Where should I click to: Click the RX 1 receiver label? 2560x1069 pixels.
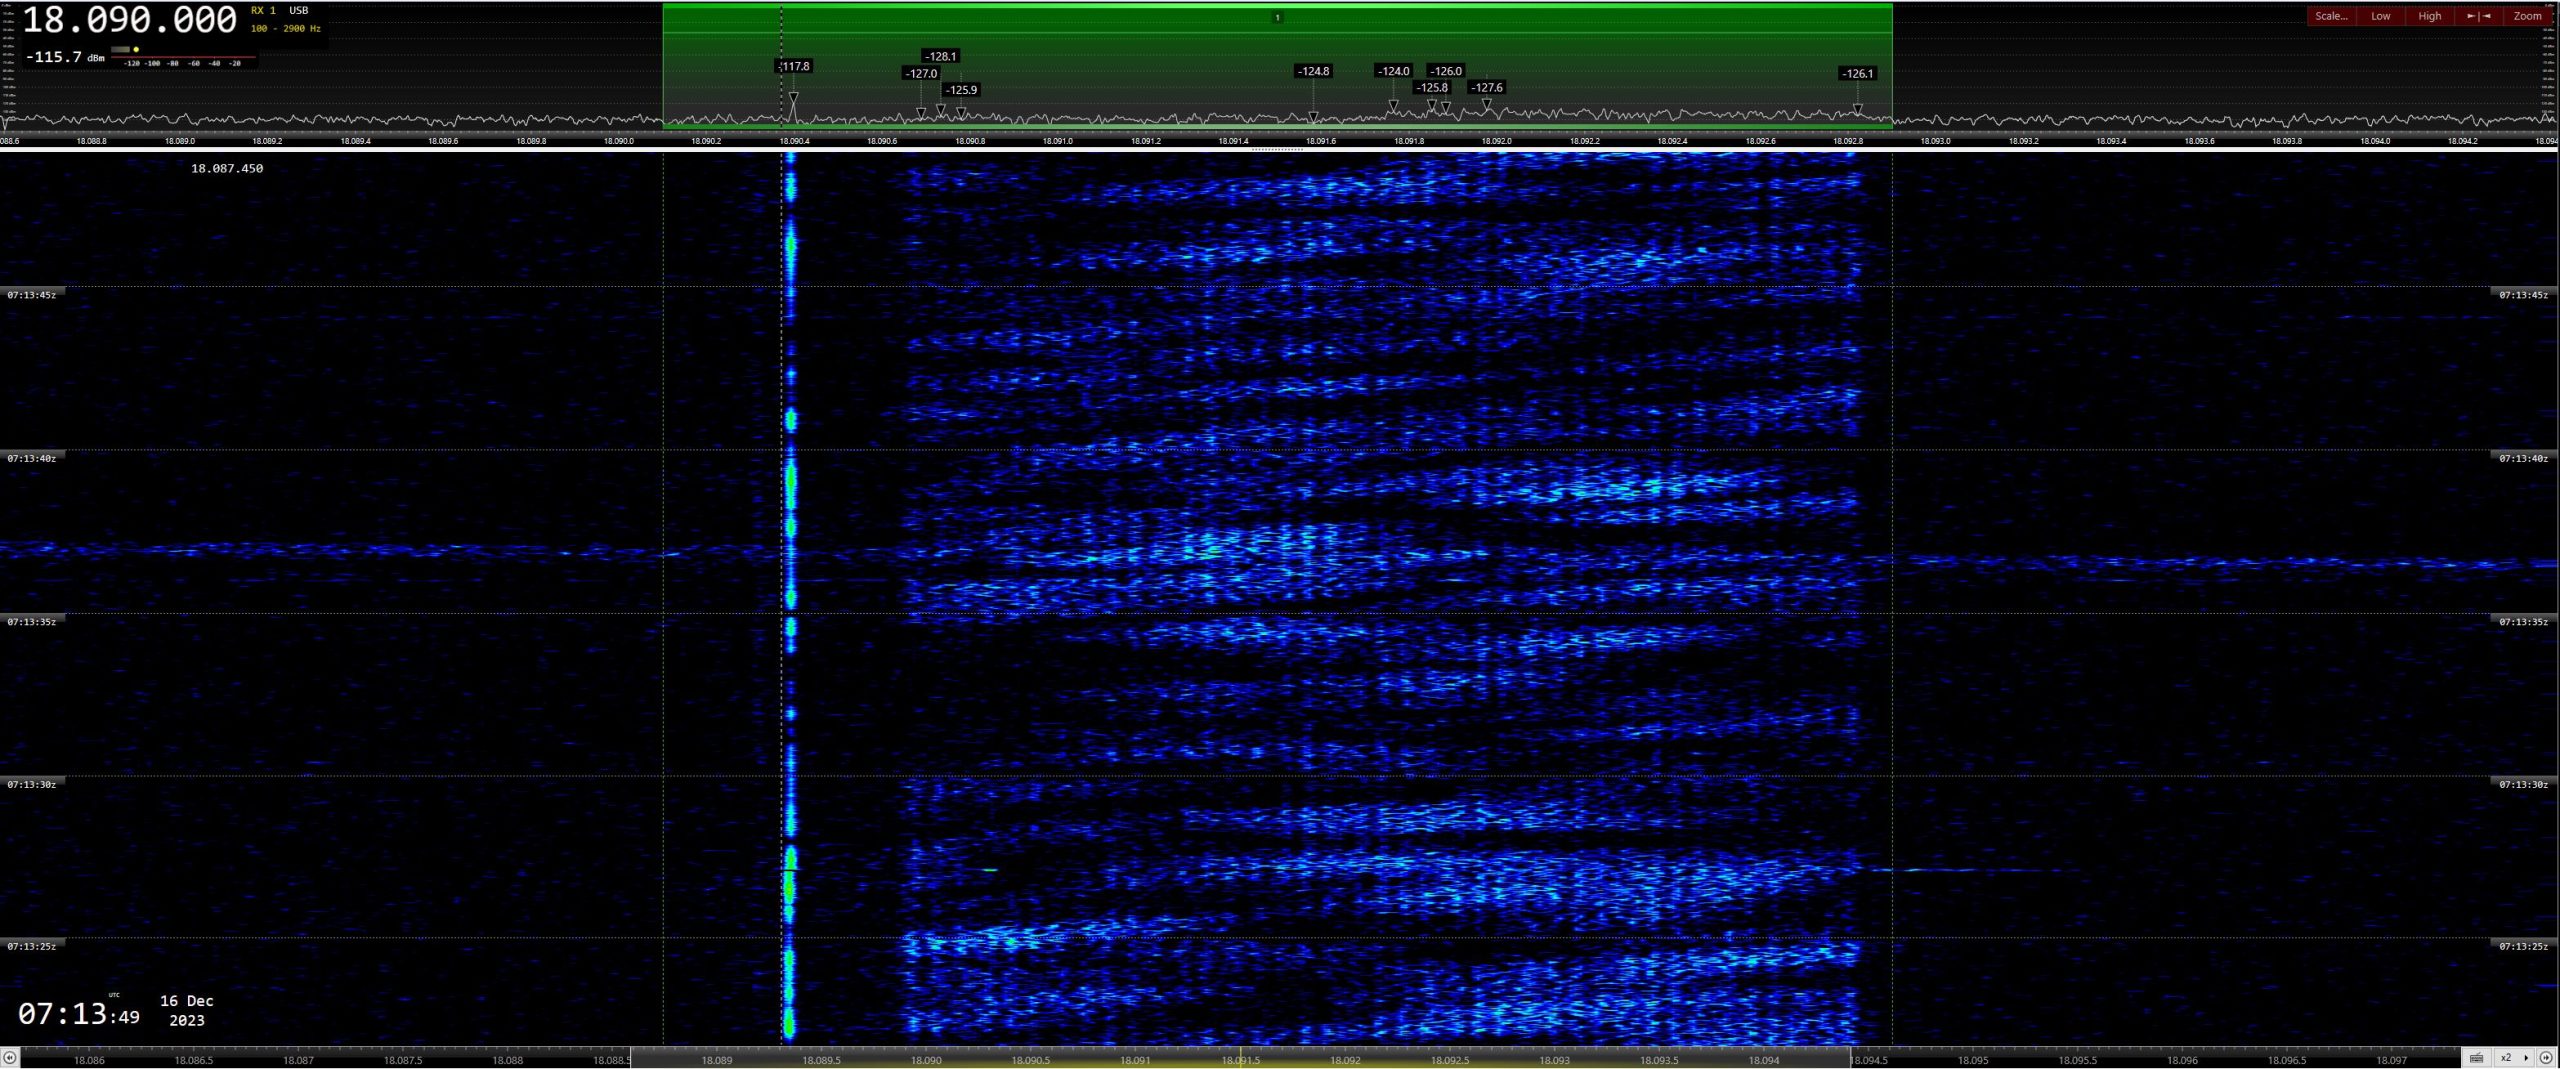point(263,11)
